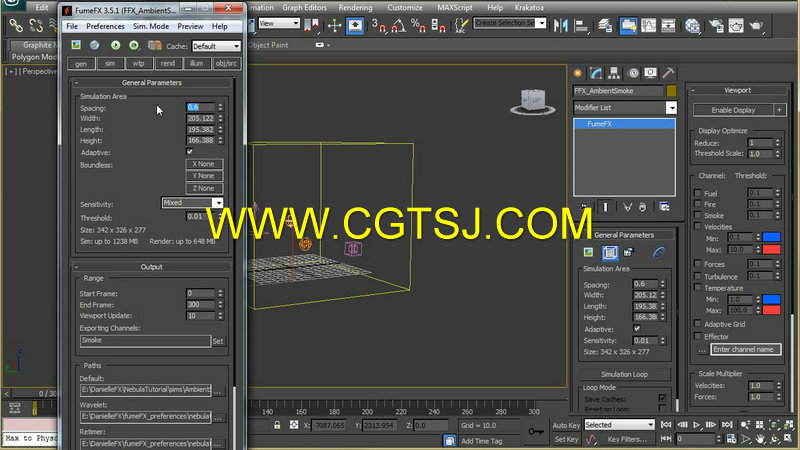Click the object color swatch

[671, 91]
